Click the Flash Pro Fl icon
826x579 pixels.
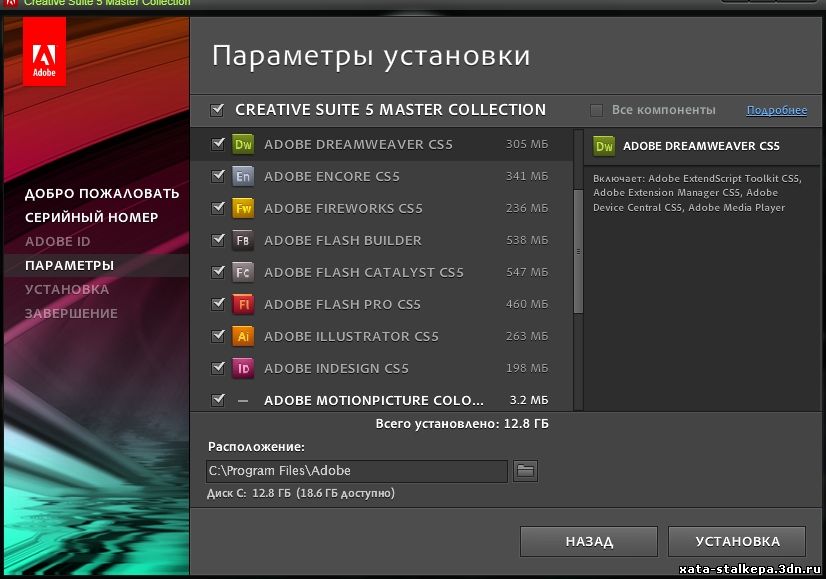243,304
